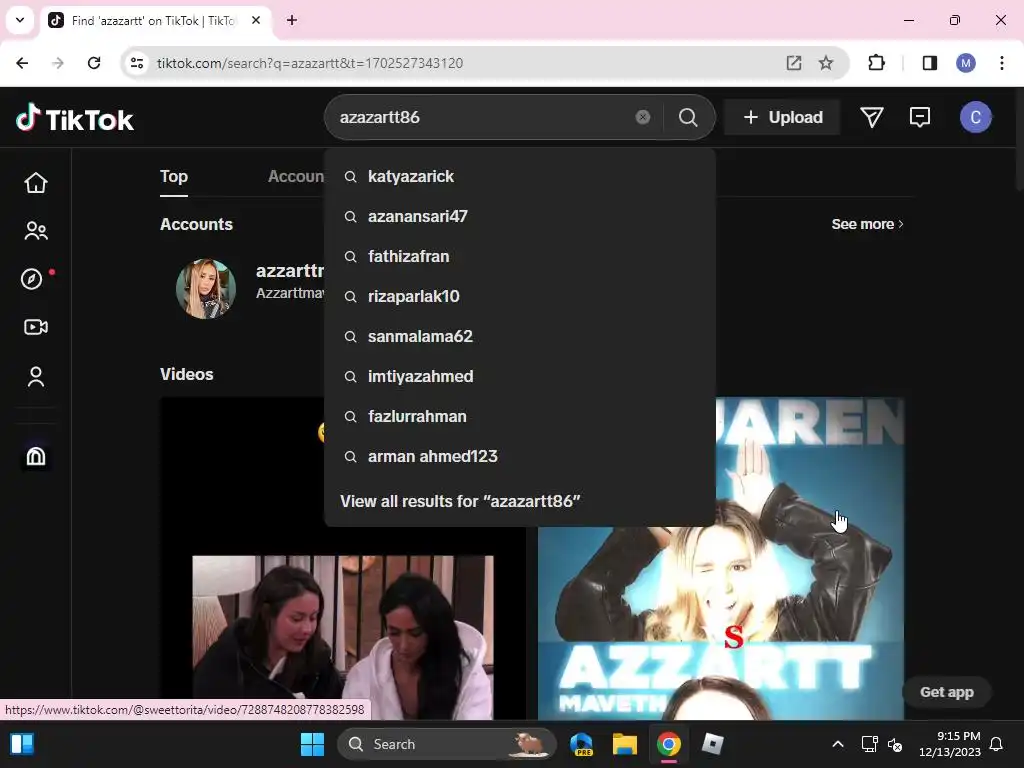Open Windows Start menu
This screenshot has width=1024, height=768.
click(x=312, y=744)
